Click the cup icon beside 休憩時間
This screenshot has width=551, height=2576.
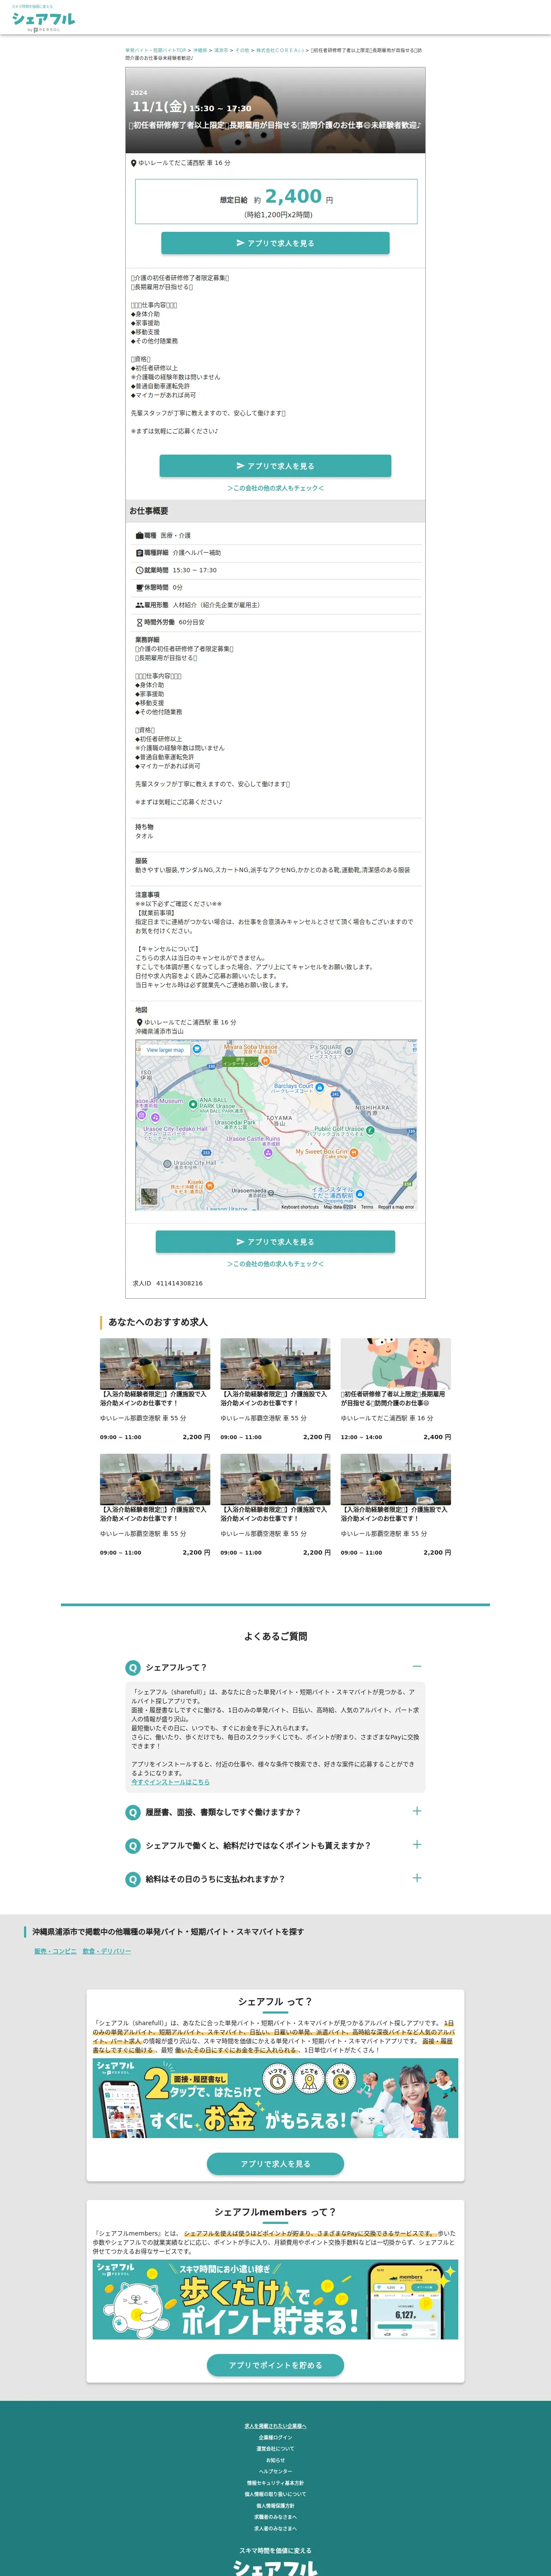point(140,588)
